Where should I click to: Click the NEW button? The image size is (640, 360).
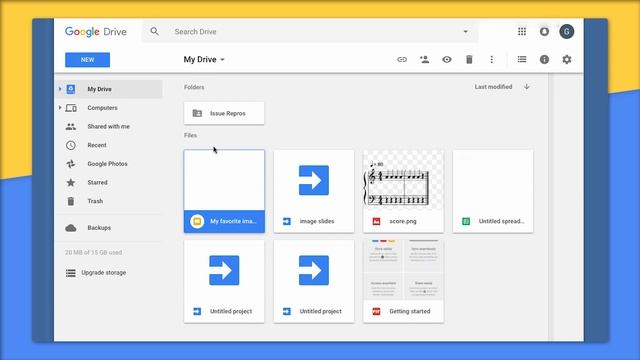(87, 60)
